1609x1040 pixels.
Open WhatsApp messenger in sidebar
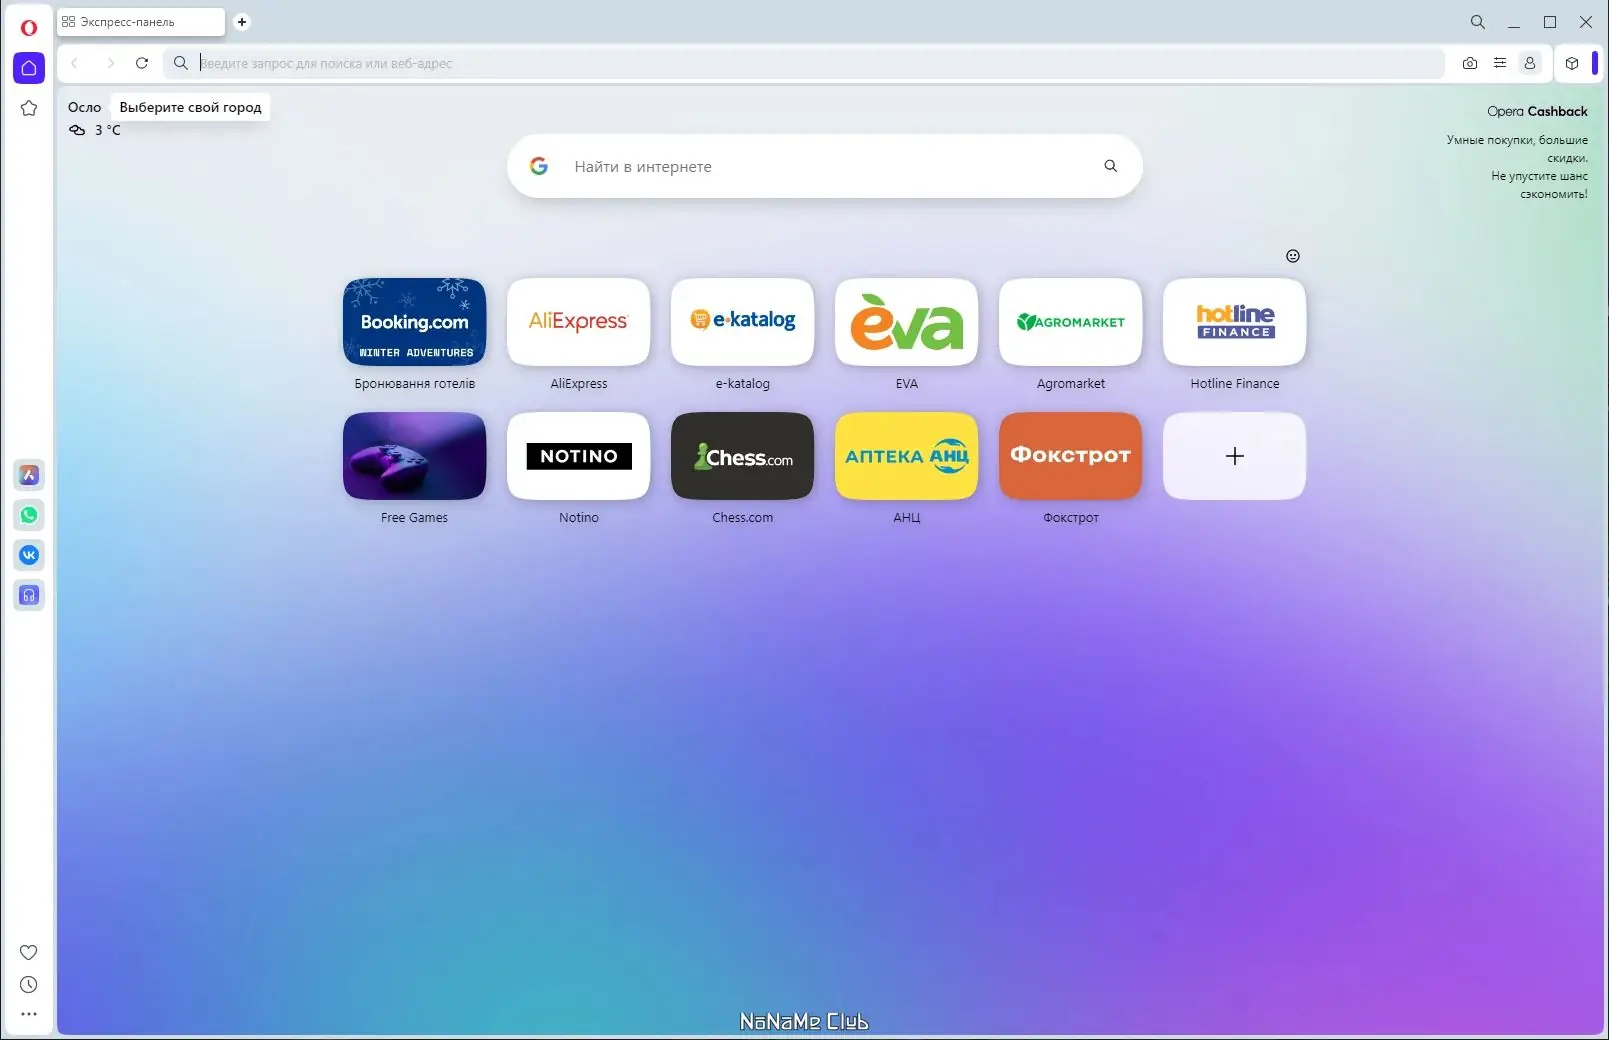tap(29, 515)
